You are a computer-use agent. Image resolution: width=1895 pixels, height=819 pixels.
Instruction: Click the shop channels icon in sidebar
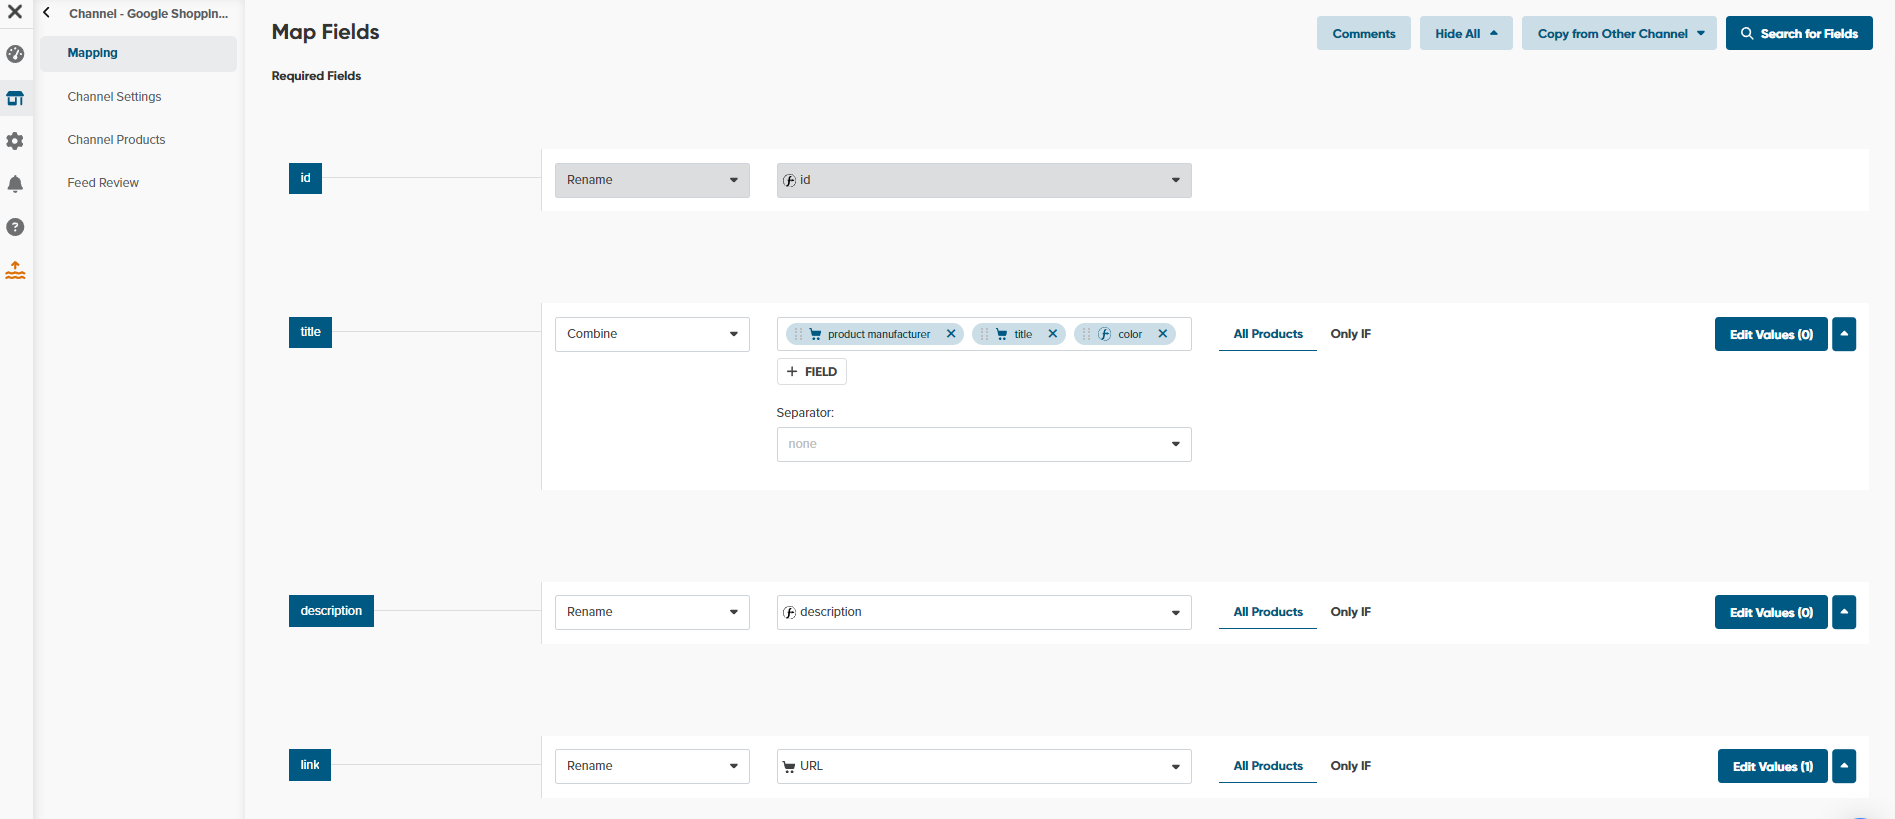(15, 98)
